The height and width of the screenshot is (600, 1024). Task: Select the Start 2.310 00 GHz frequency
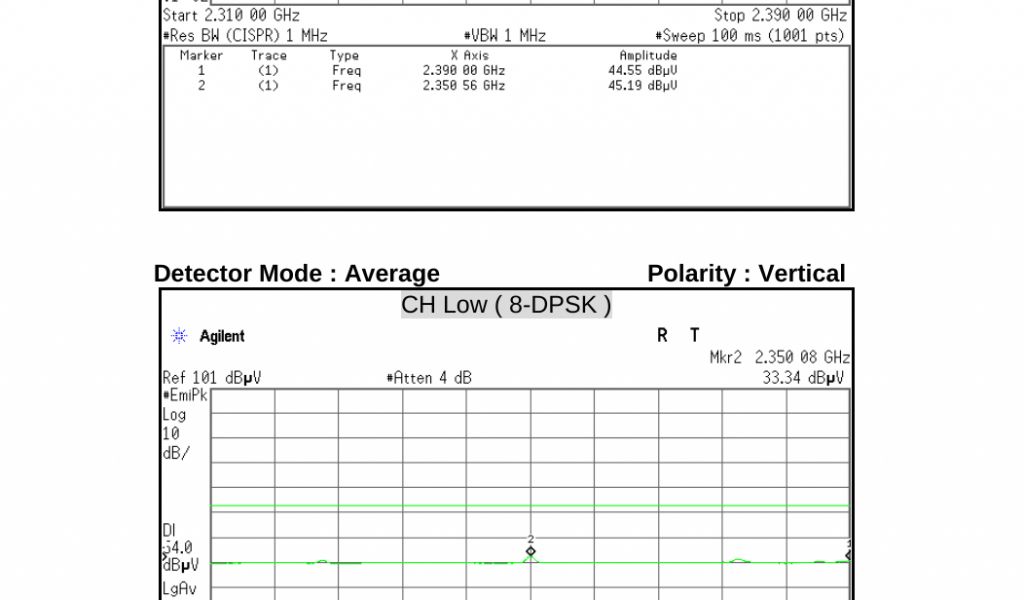231,16
